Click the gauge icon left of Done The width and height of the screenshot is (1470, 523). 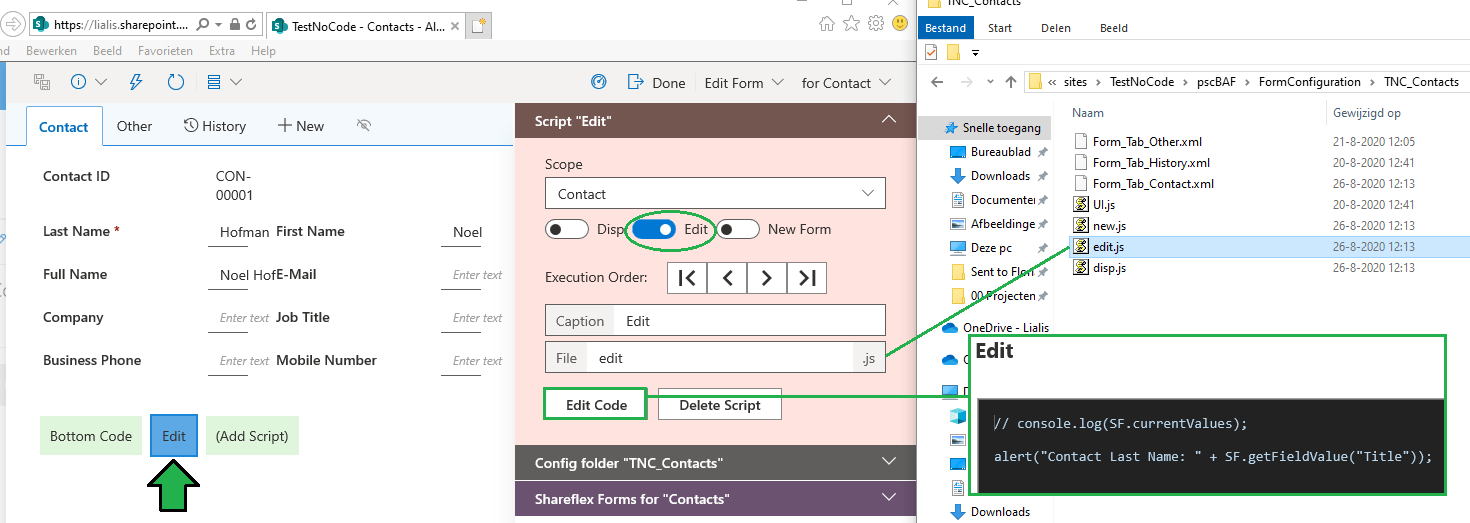599,82
